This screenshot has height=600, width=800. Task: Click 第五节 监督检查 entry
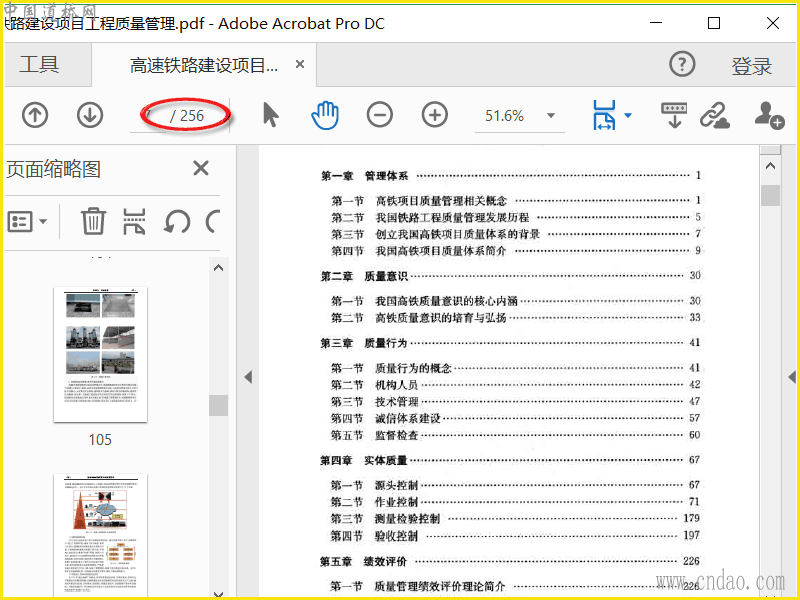(x=516, y=435)
